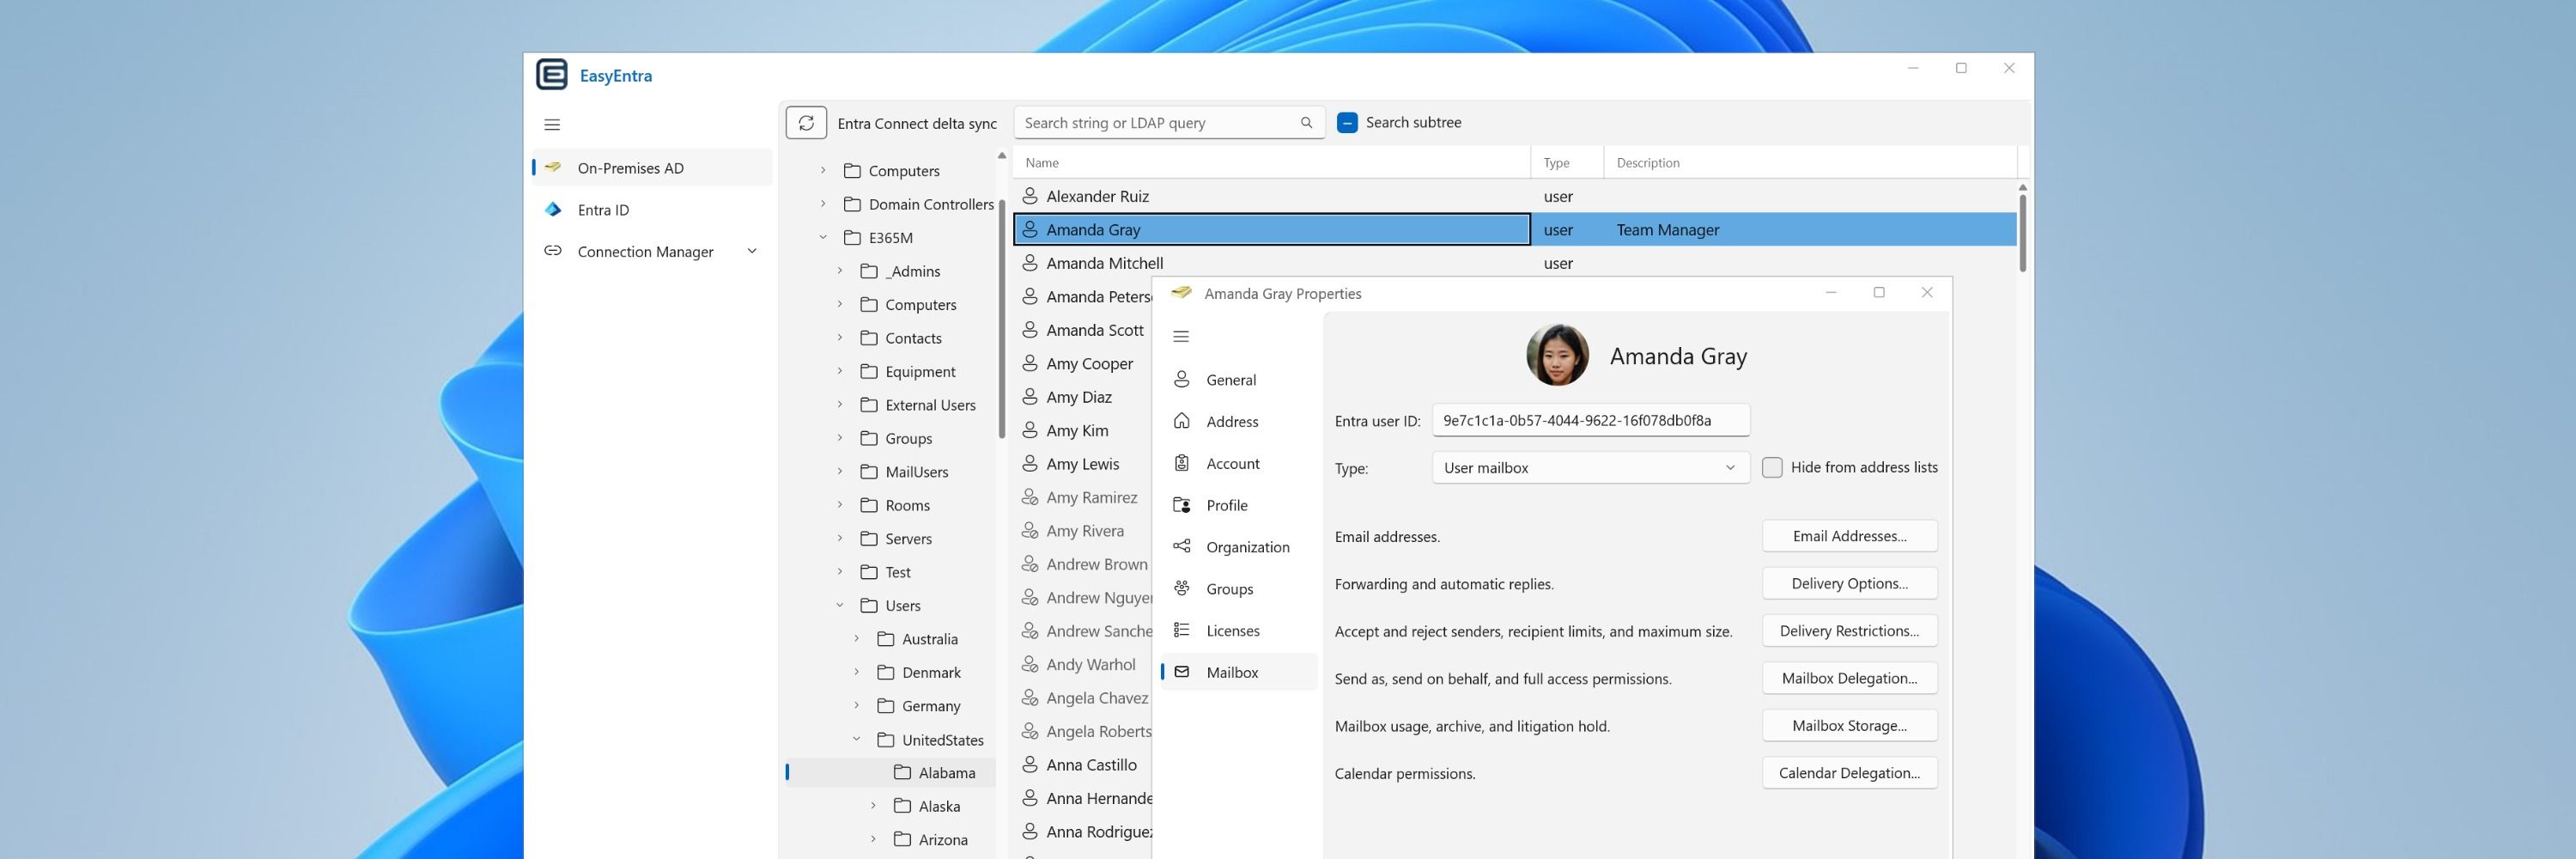The width and height of the screenshot is (2576, 859).
Task: Select the Arizona folder in the tree
Action: tap(942, 839)
